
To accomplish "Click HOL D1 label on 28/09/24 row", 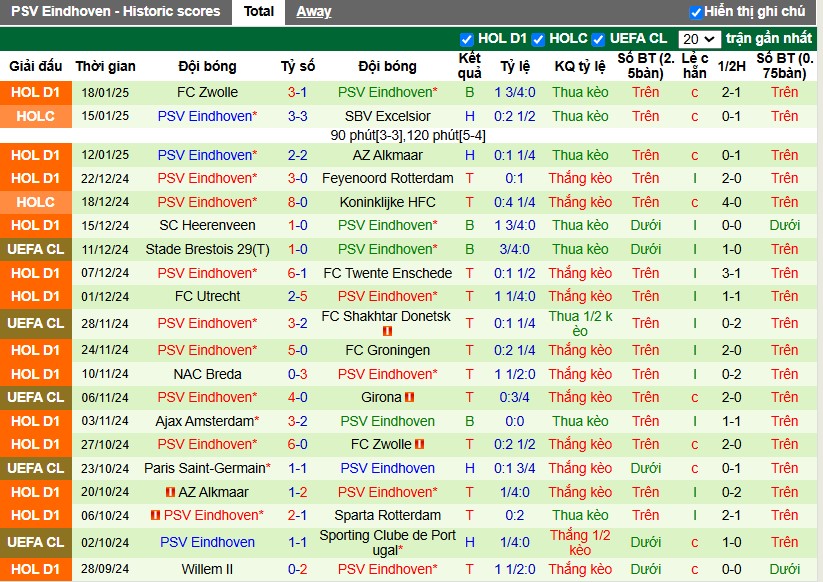I will click(36, 569).
